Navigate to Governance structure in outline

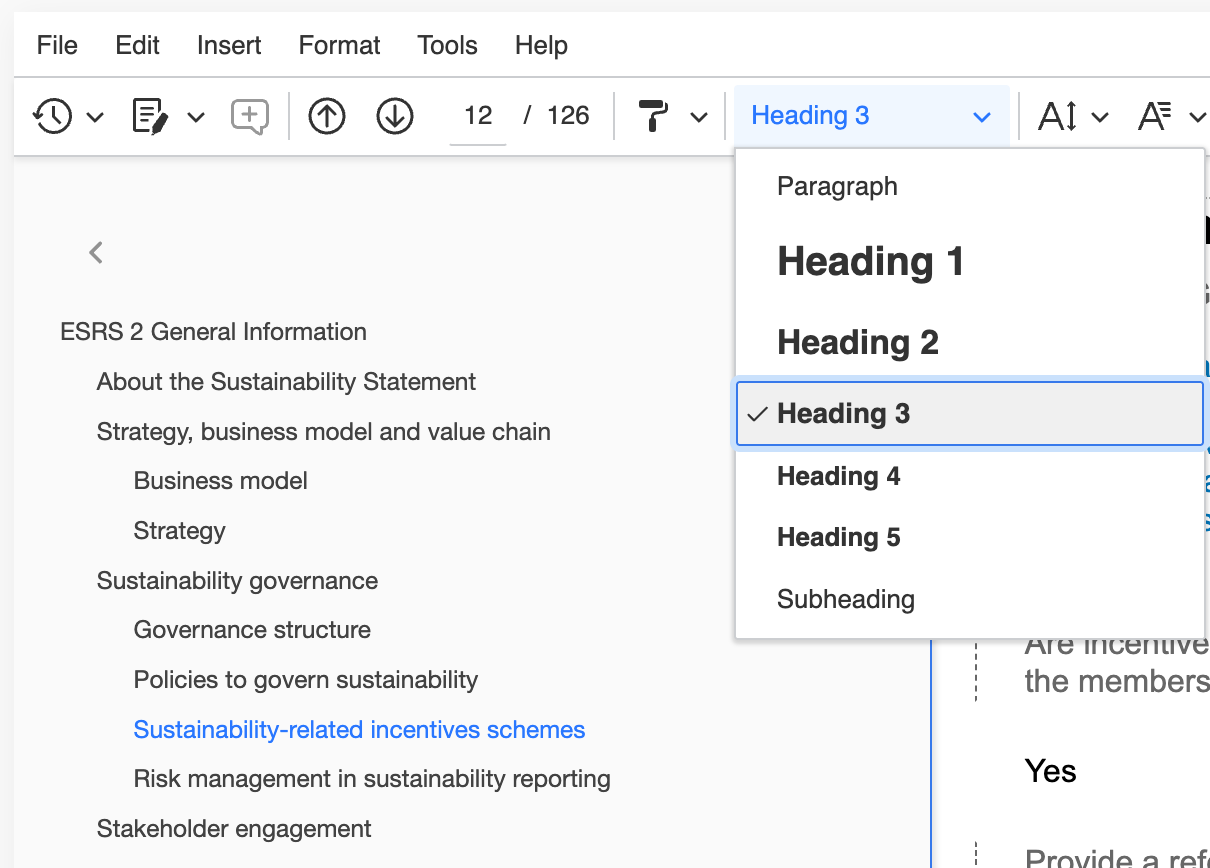252,630
